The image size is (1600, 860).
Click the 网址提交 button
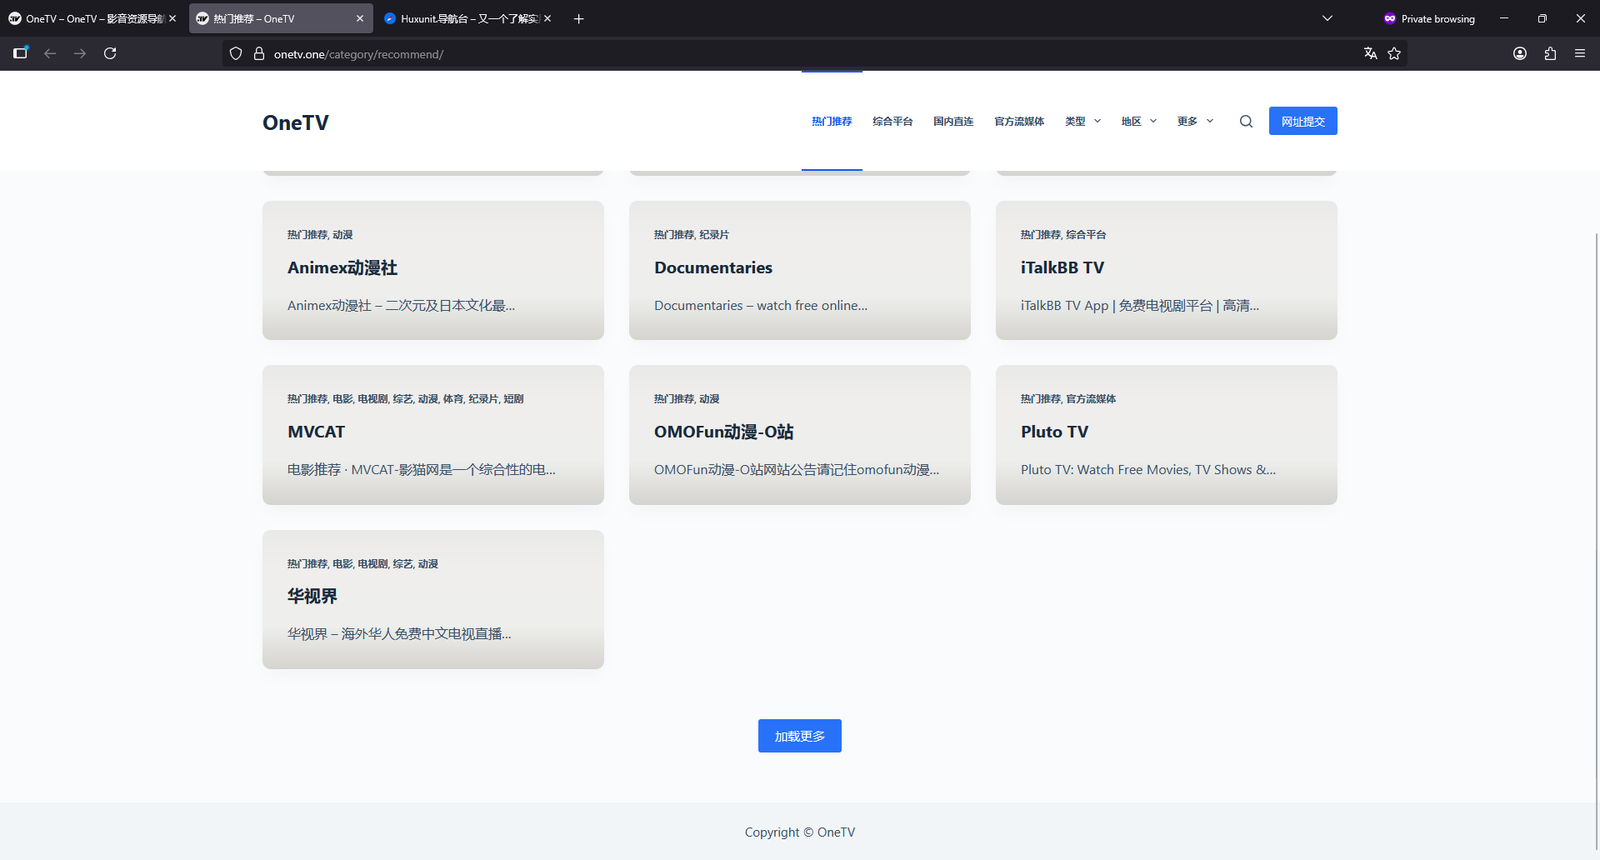[1303, 121]
